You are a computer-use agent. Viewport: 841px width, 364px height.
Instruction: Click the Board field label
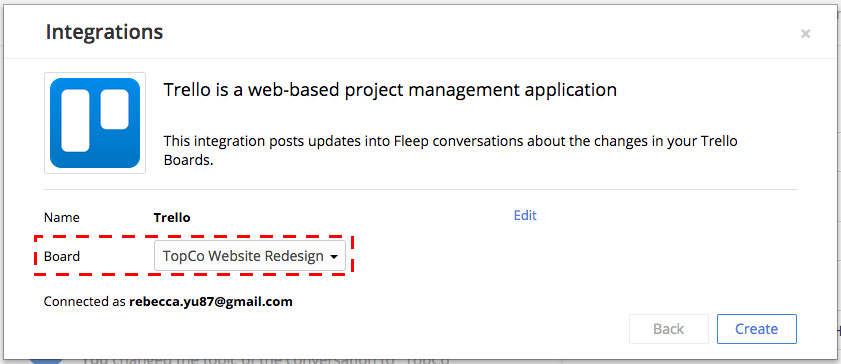[x=62, y=256]
